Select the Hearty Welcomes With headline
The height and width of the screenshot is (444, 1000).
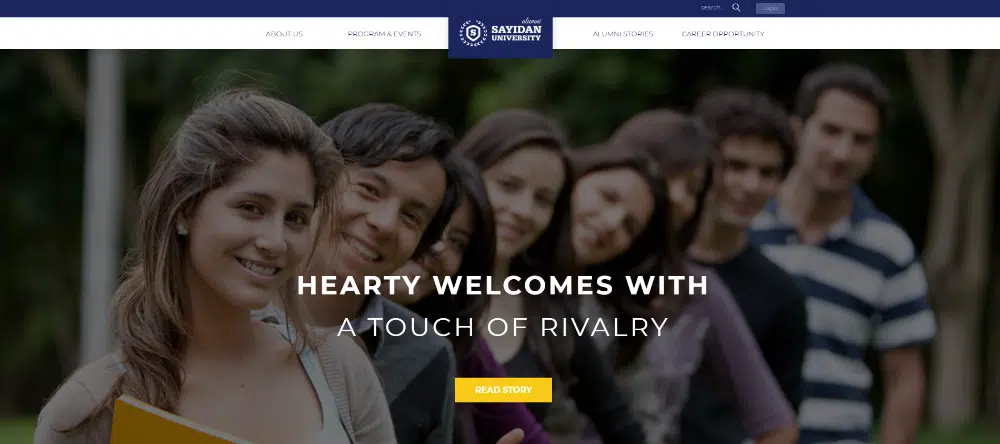(x=503, y=285)
